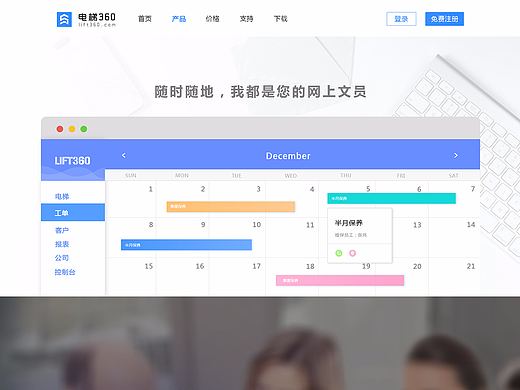Select calendar date 16
Screen dimensions: 520x390
pos(200,266)
